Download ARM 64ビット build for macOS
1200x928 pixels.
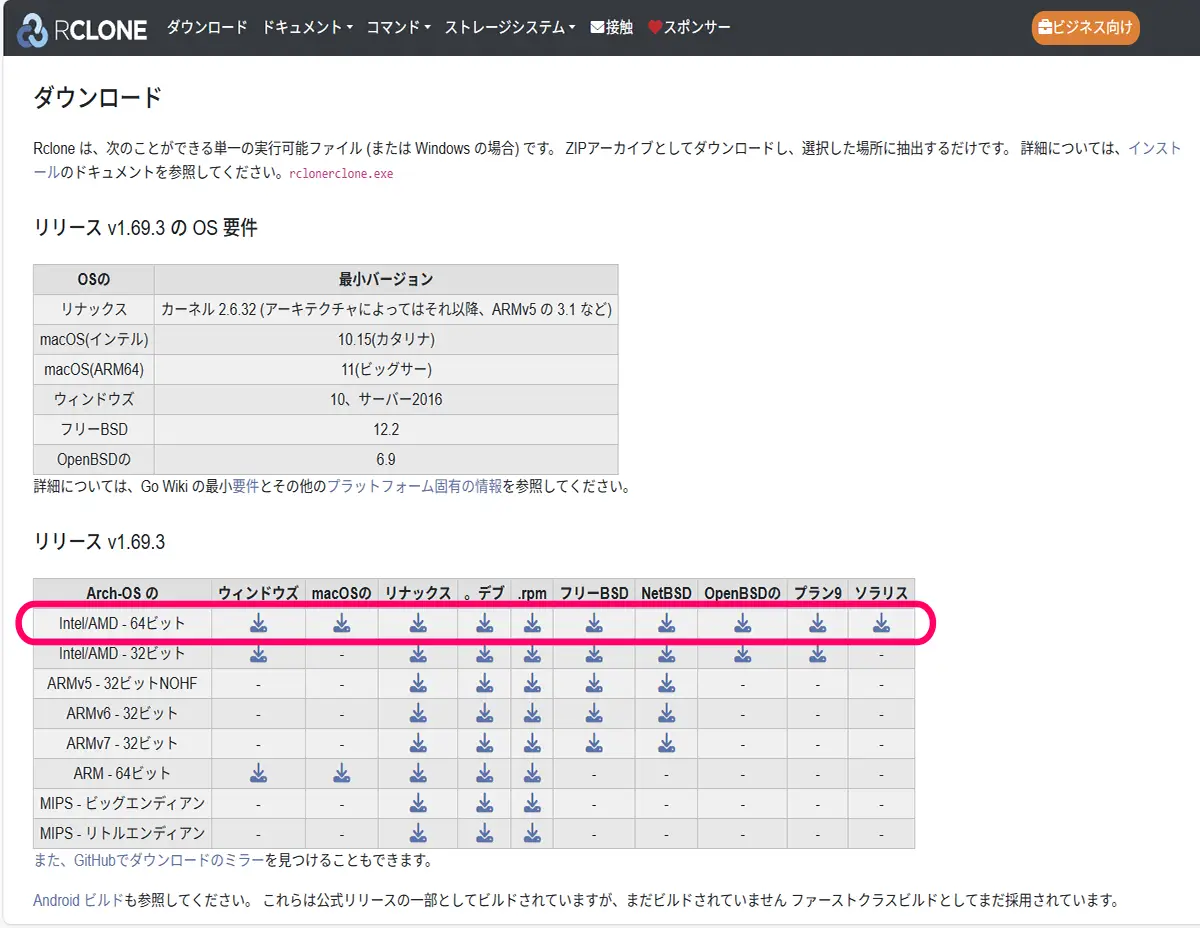click(341, 774)
